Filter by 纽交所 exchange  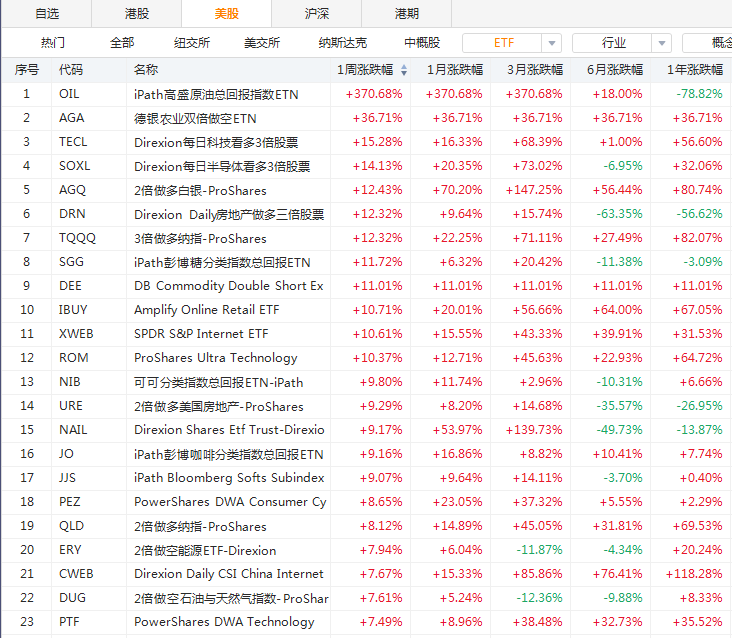pos(192,43)
